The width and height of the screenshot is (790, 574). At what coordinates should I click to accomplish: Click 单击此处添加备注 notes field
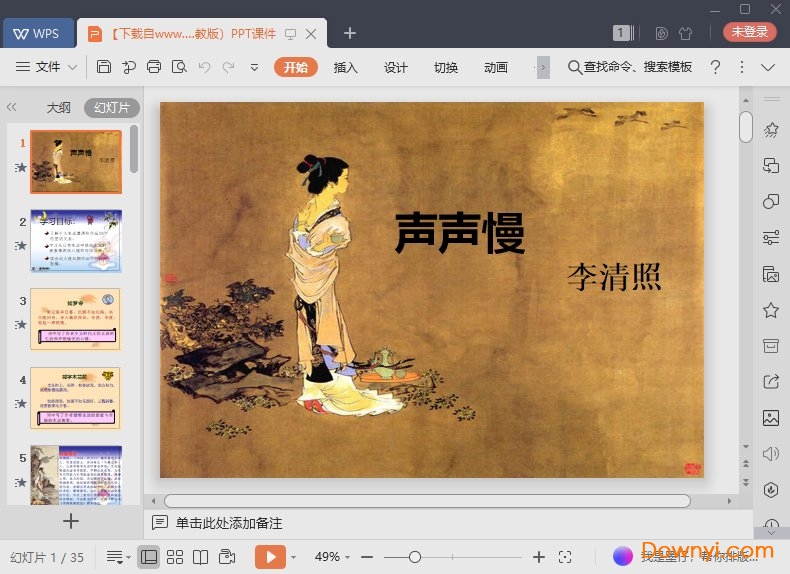click(229, 523)
